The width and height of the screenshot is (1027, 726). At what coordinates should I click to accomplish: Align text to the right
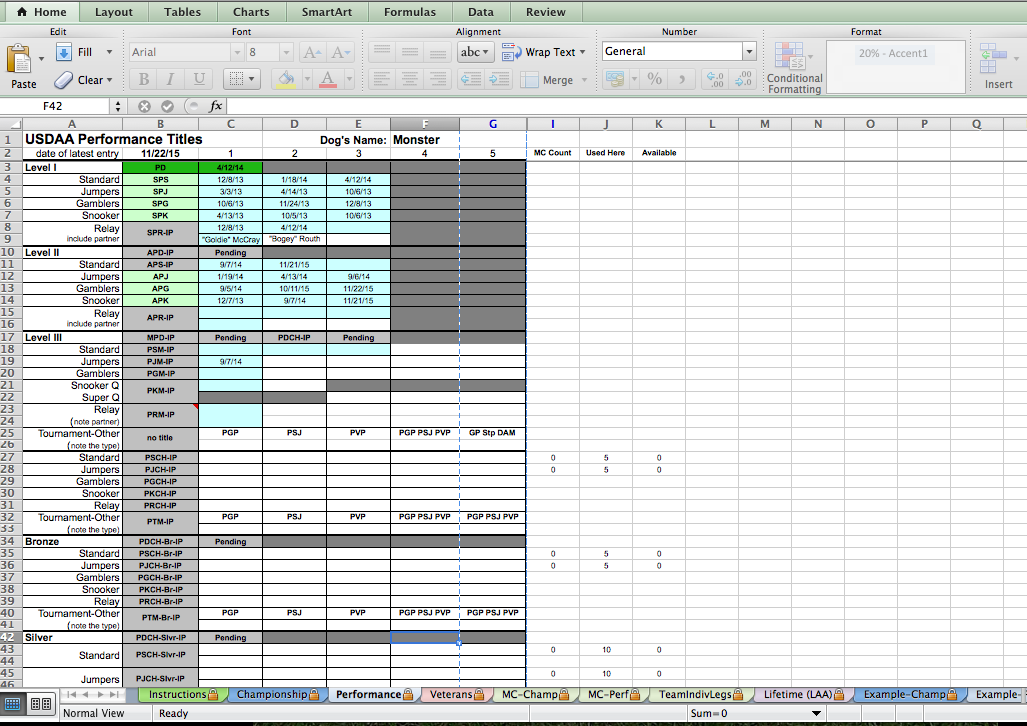pyautogui.click(x=438, y=80)
